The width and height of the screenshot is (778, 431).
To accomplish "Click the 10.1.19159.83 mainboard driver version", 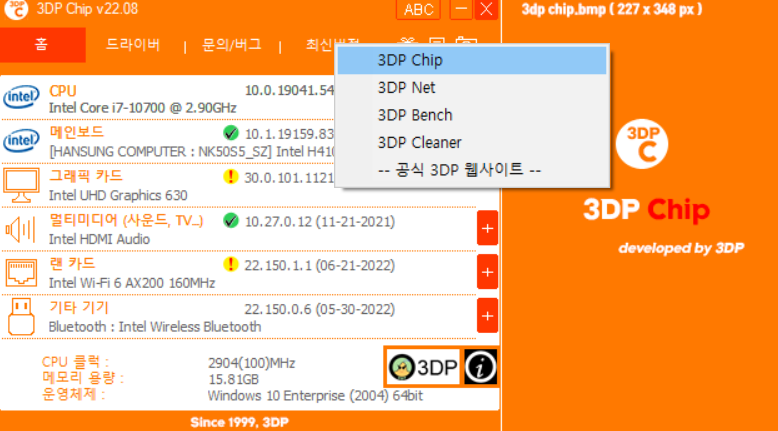I will [x=290, y=134].
